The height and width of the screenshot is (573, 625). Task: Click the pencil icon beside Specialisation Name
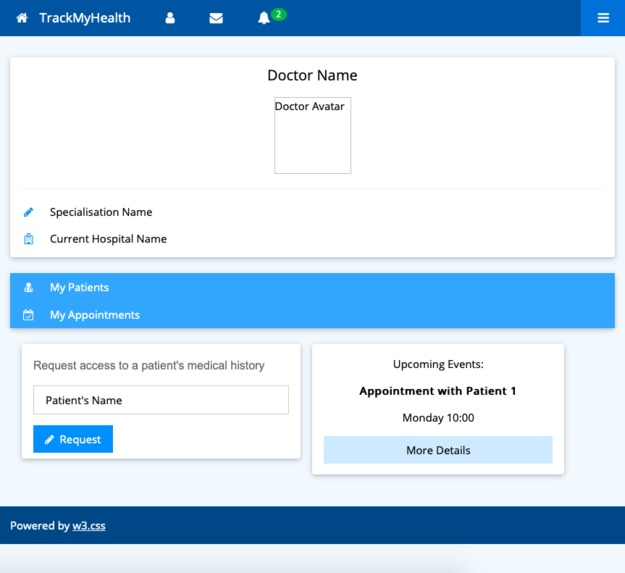tap(28, 212)
